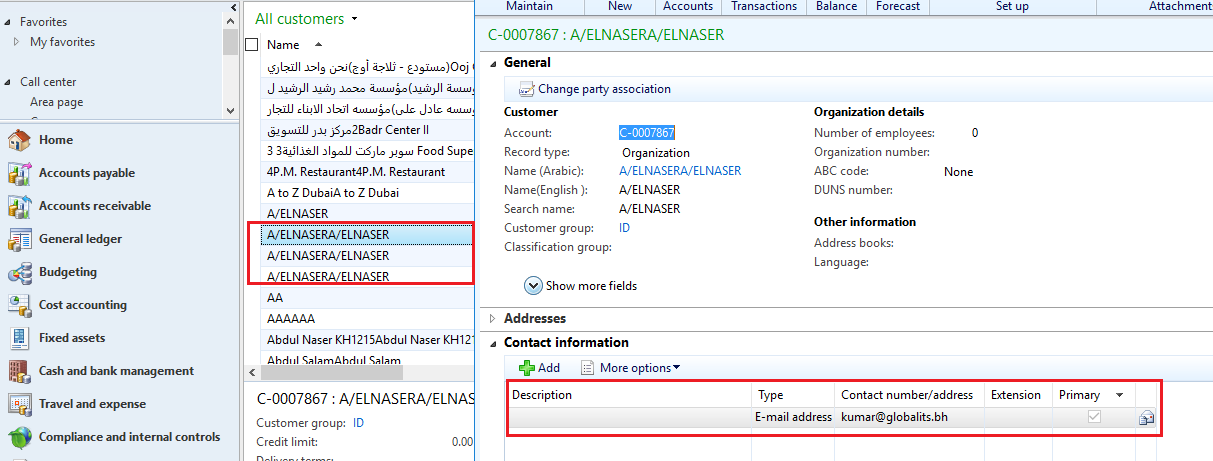Open the Budgeting module icon
The image size is (1213, 461).
tap(19, 273)
